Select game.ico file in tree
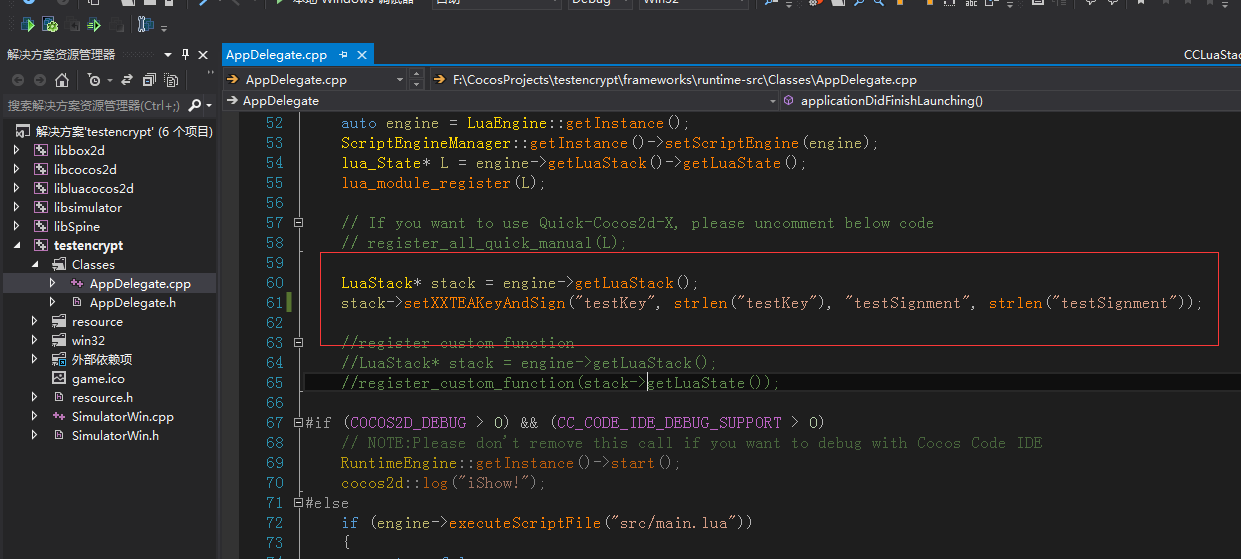Image resolution: width=1241 pixels, height=559 pixels. coord(98,378)
